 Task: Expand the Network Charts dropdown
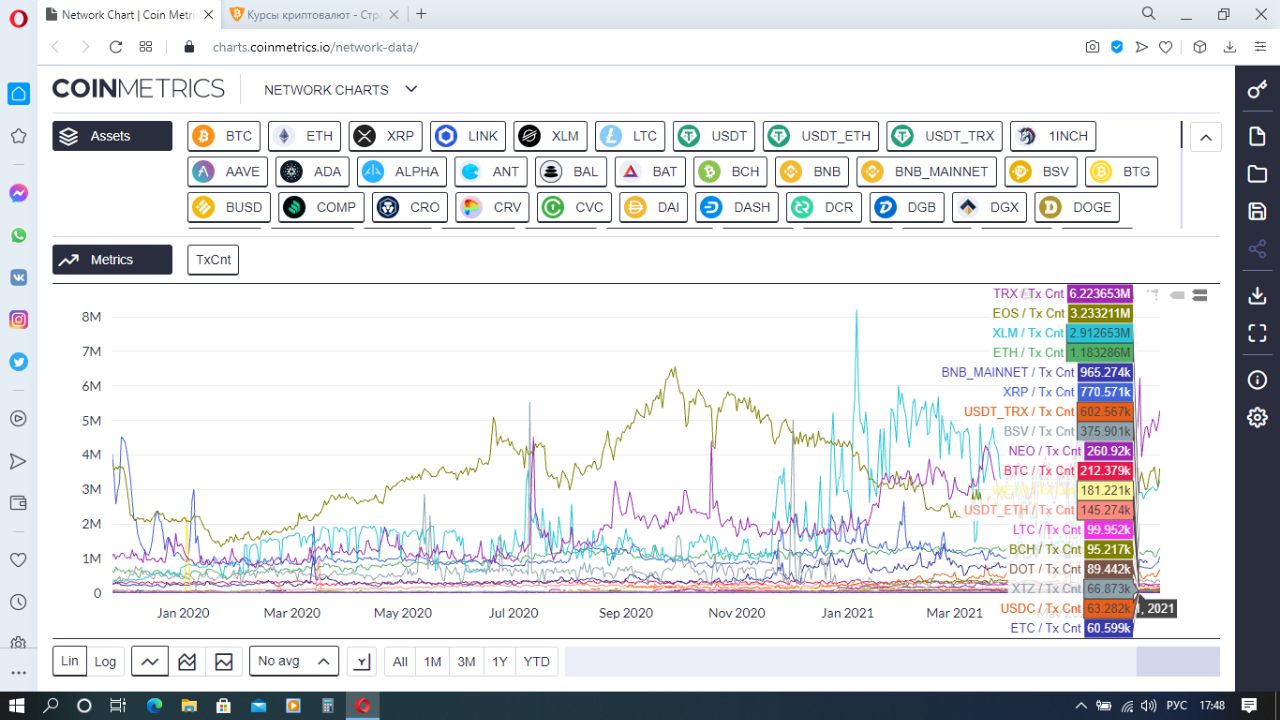click(340, 90)
